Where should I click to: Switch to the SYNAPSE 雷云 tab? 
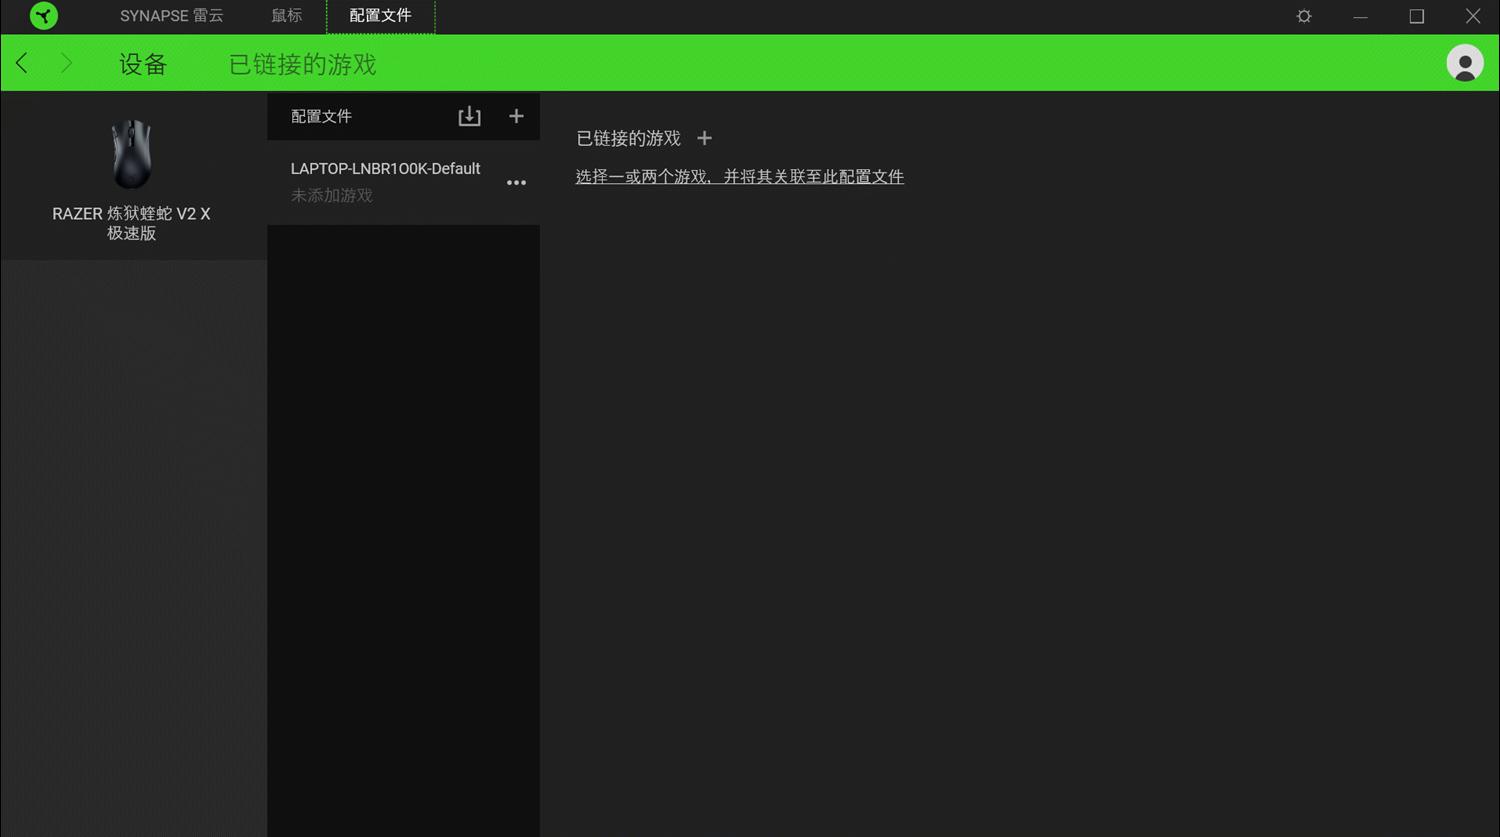(171, 16)
